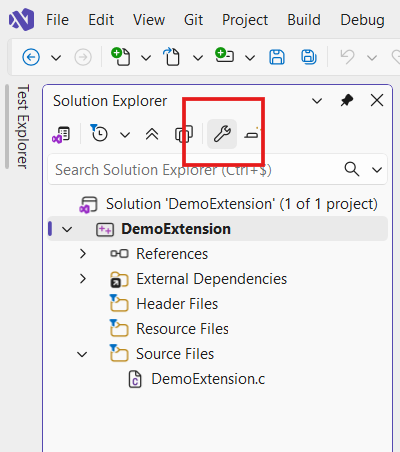
Task: Click the External Dependencies folder icon
Action: (x=119, y=279)
